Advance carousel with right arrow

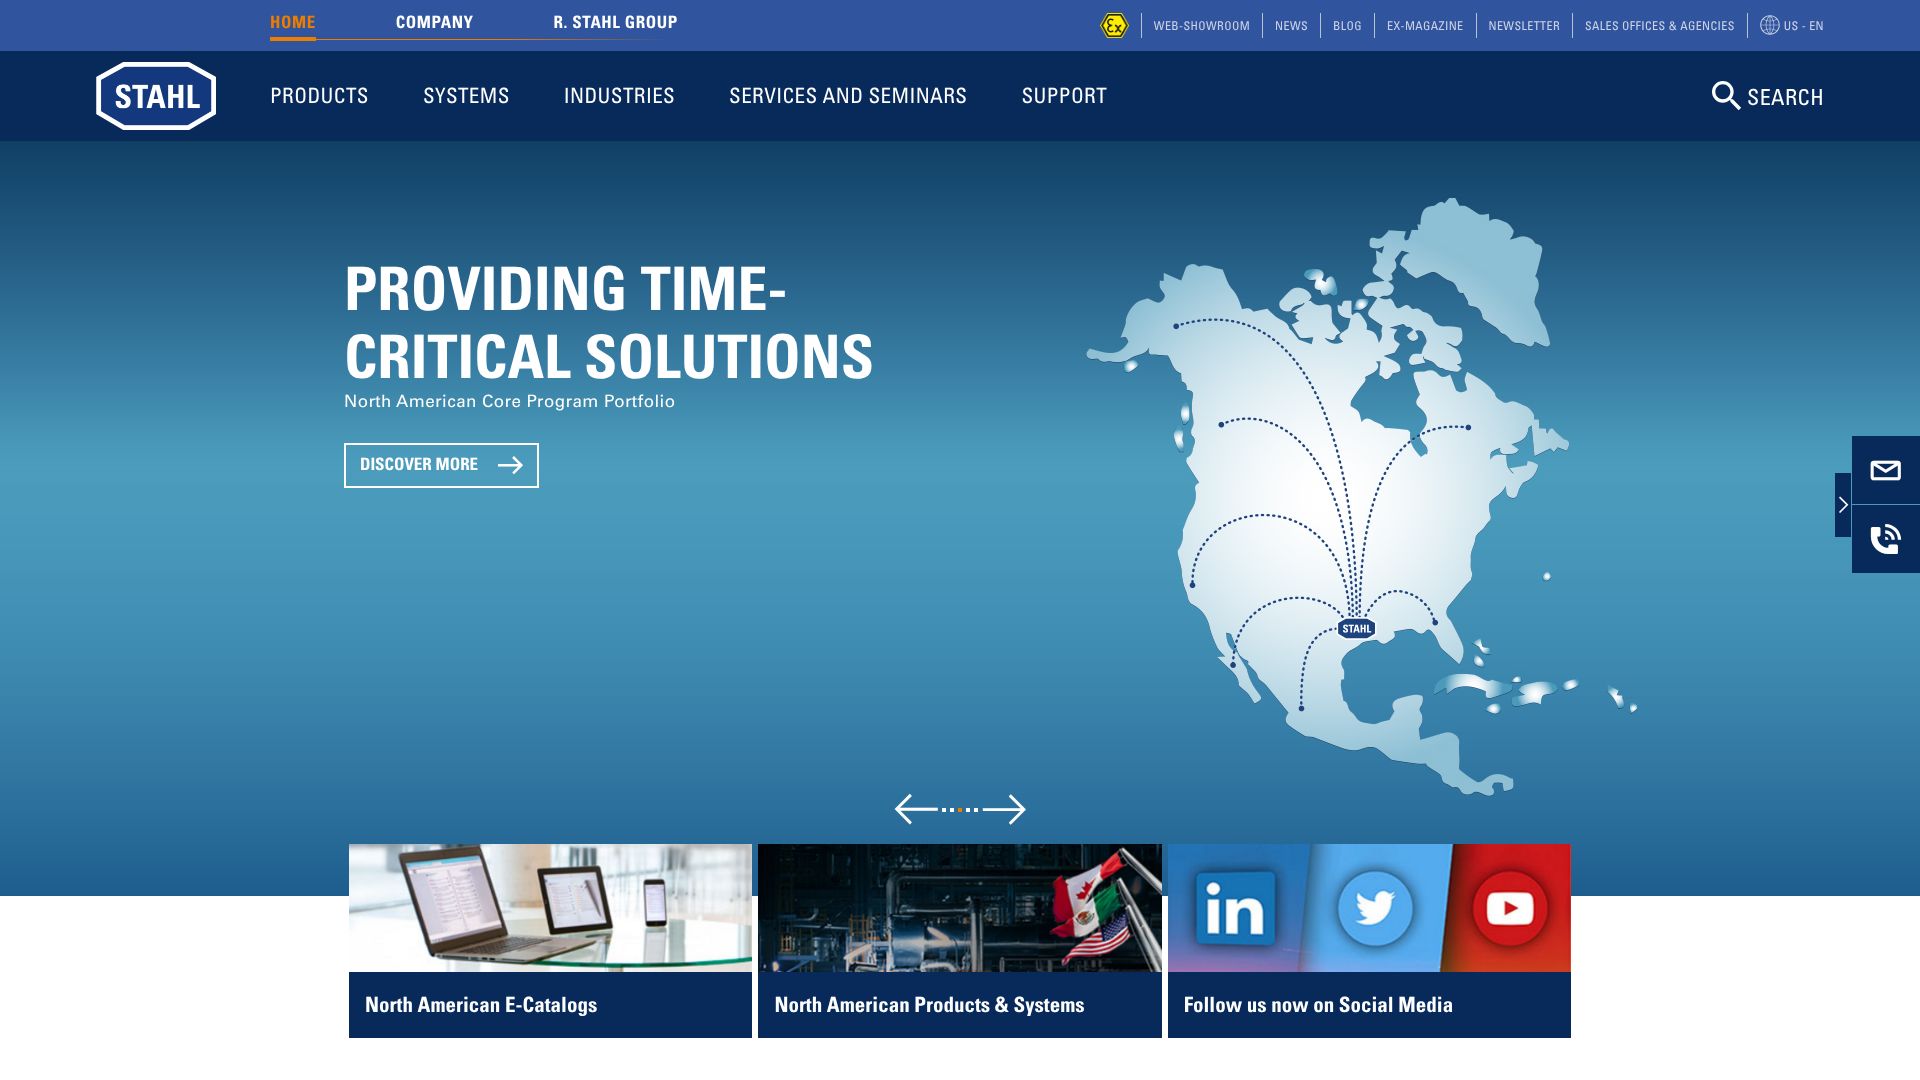point(1005,809)
